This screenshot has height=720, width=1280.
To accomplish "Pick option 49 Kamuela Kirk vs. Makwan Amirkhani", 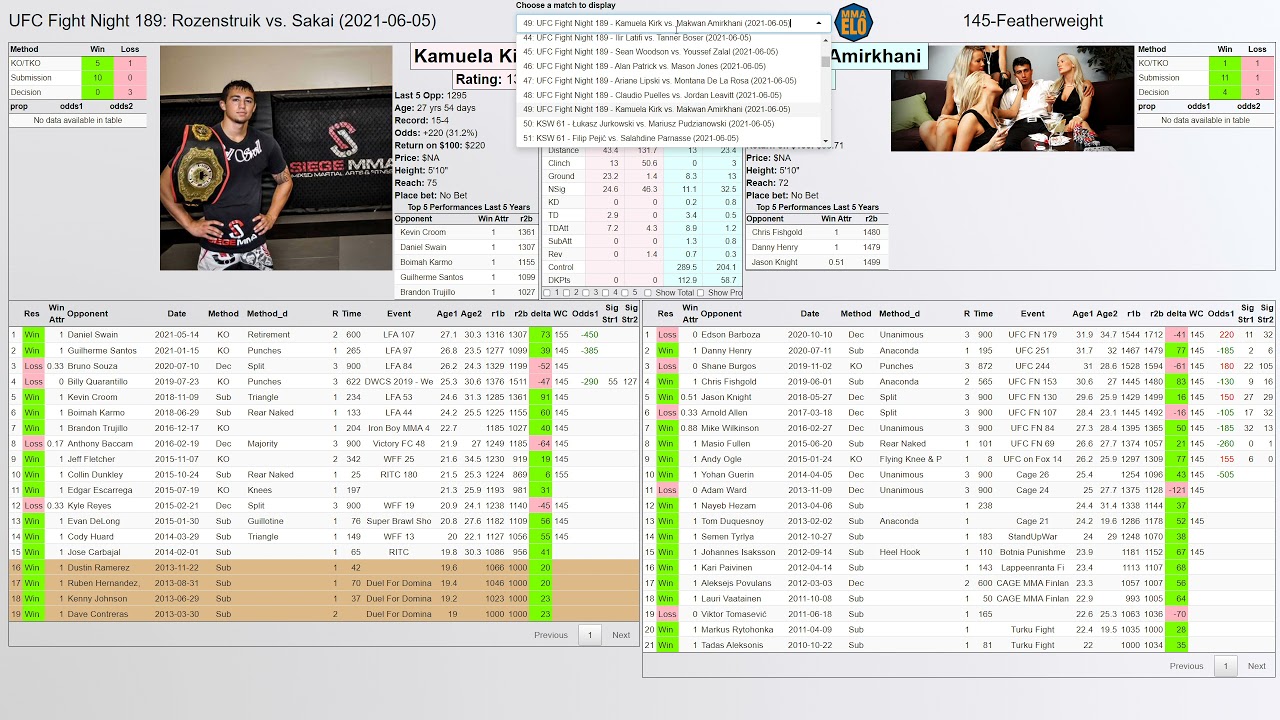I will pyautogui.click(x=669, y=109).
